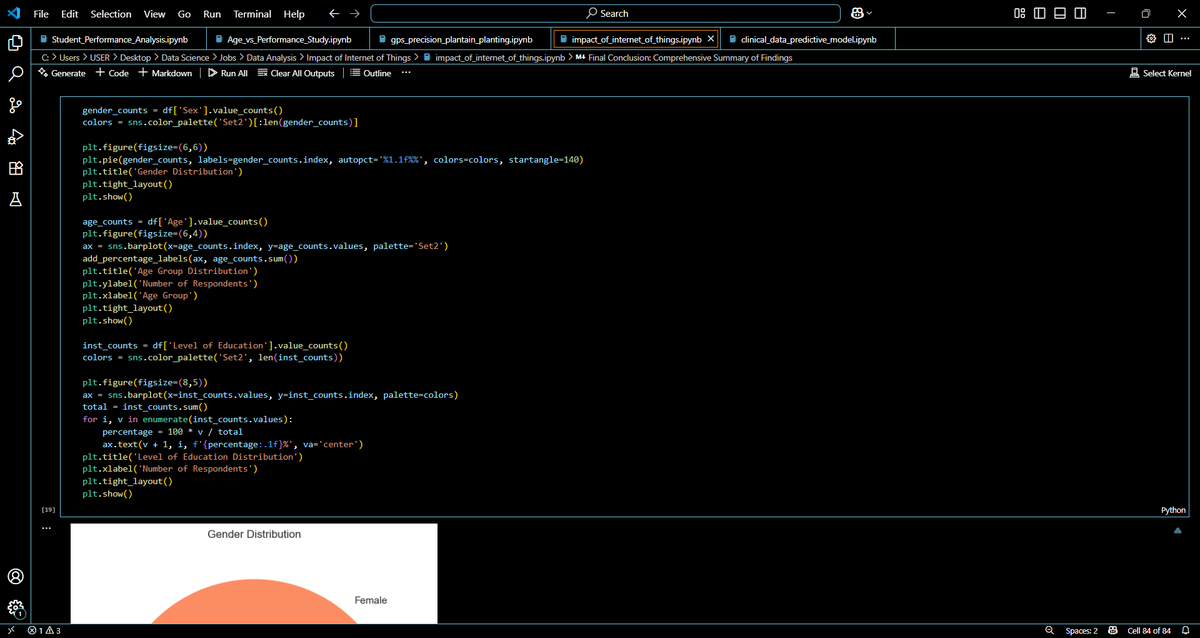Go back with the left arrow
Image resolution: width=1200 pixels, height=638 pixels.
tap(334, 14)
